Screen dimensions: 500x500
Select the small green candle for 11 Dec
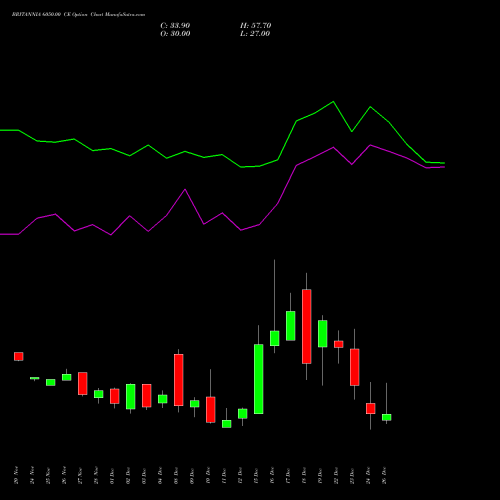pyautogui.click(x=227, y=424)
